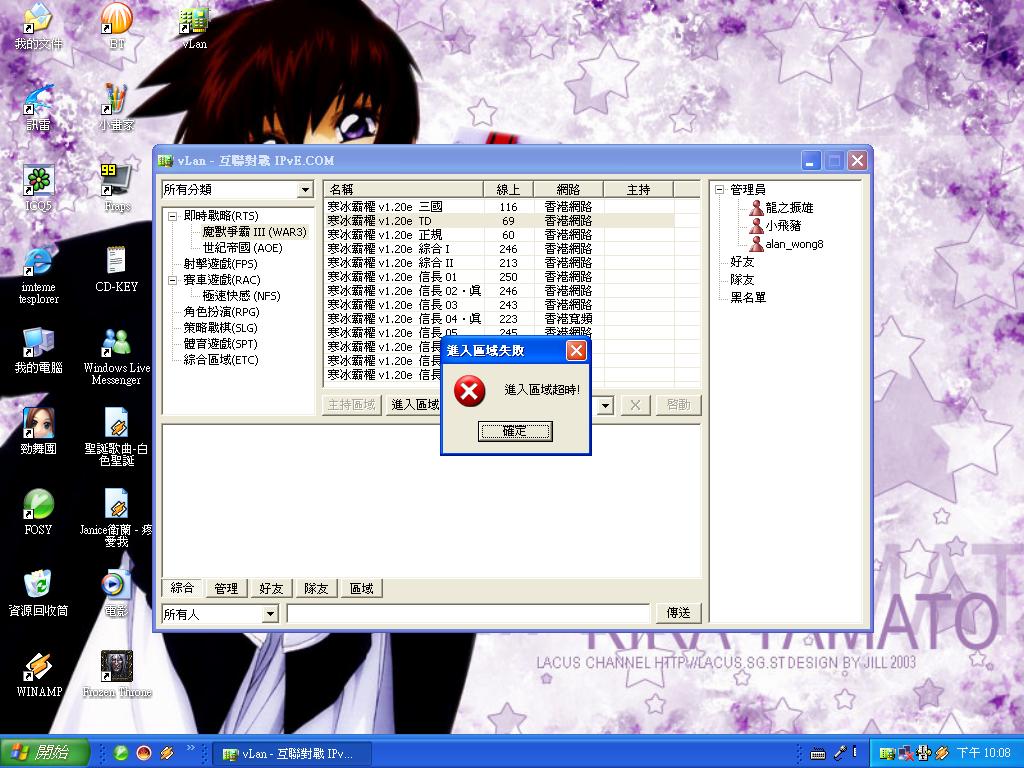The width and height of the screenshot is (1024, 768).
Task: Switch to the 區域 tab
Action: 361,588
